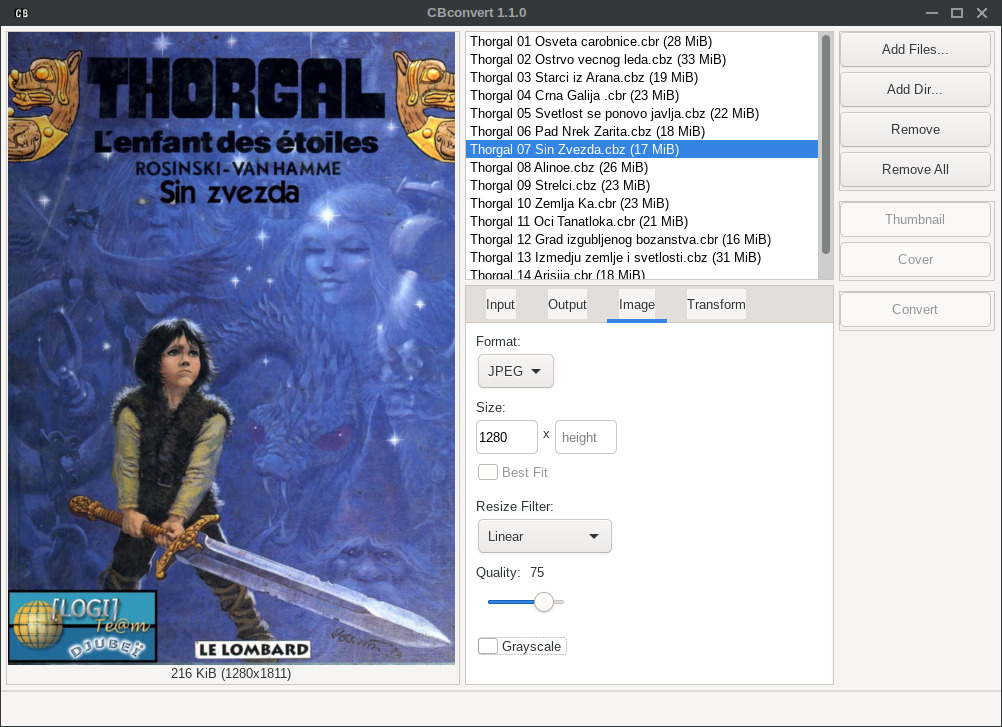1002x727 pixels.
Task: Click the file list vertical scrollbar
Action: click(825, 145)
